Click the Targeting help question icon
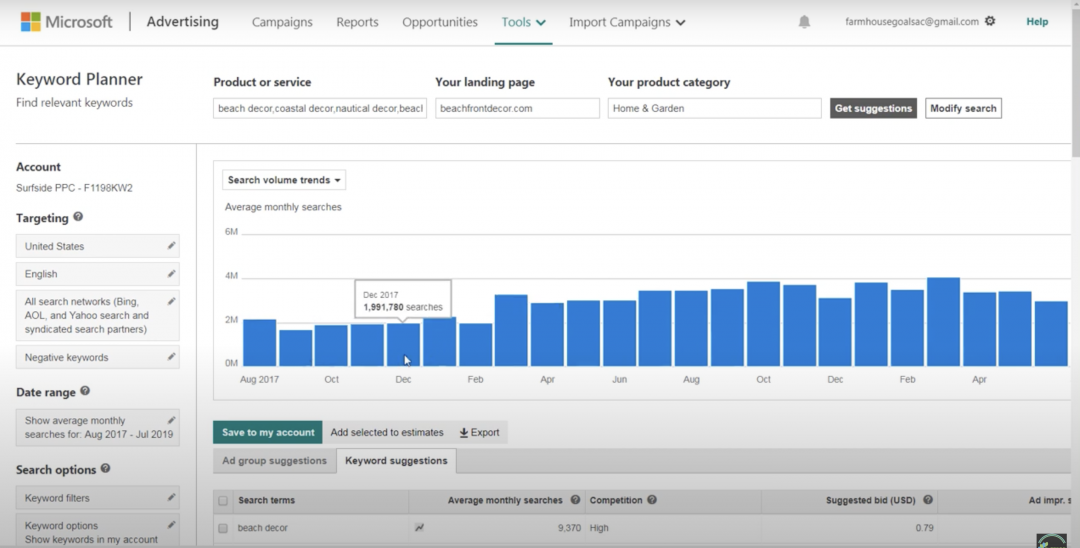1080x548 pixels. click(78, 217)
